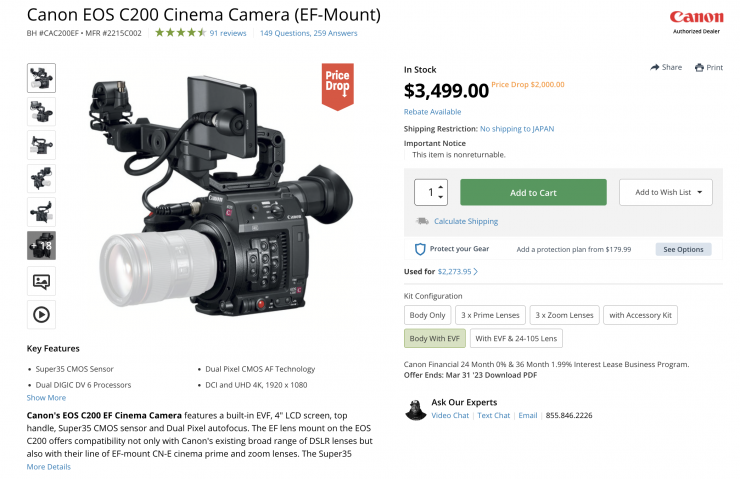Select the Body Only kit configuration
The width and height of the screenshot is (740, 479).
(x=426, y=315)
